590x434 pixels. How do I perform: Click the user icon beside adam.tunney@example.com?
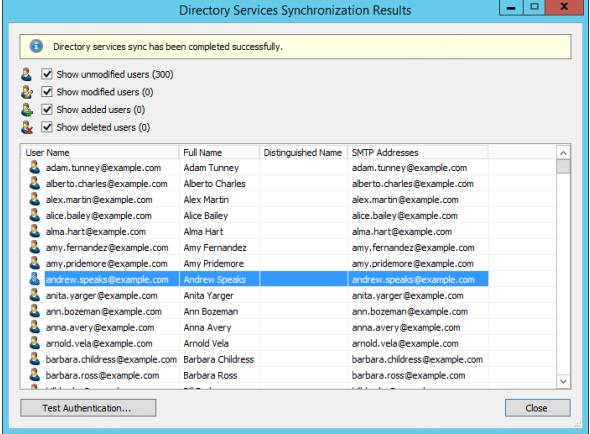[35, 168]
